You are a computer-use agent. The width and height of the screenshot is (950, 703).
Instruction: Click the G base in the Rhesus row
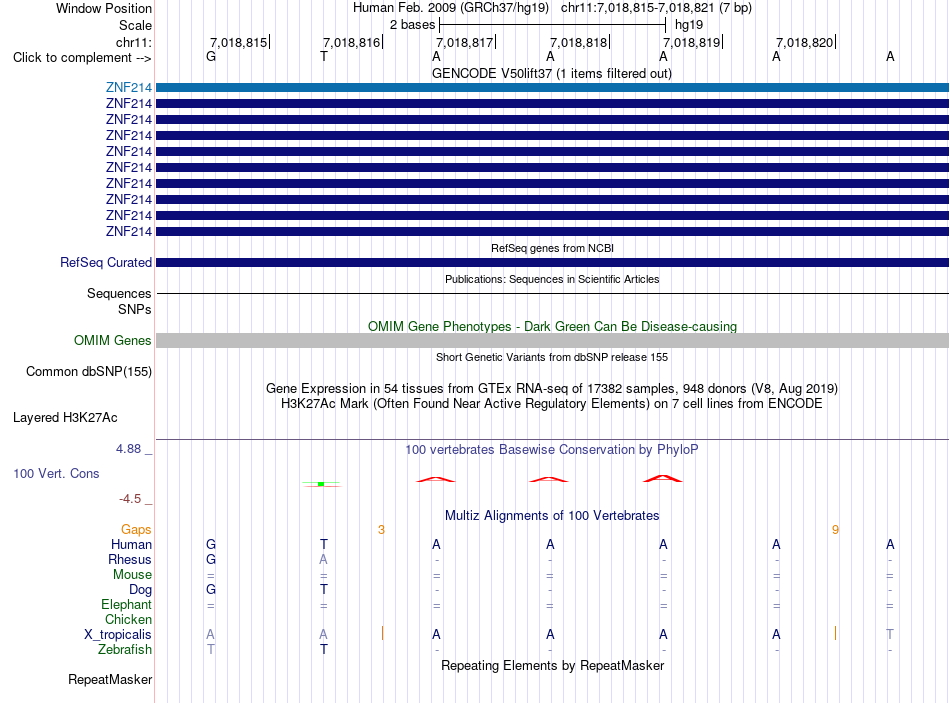211,559
